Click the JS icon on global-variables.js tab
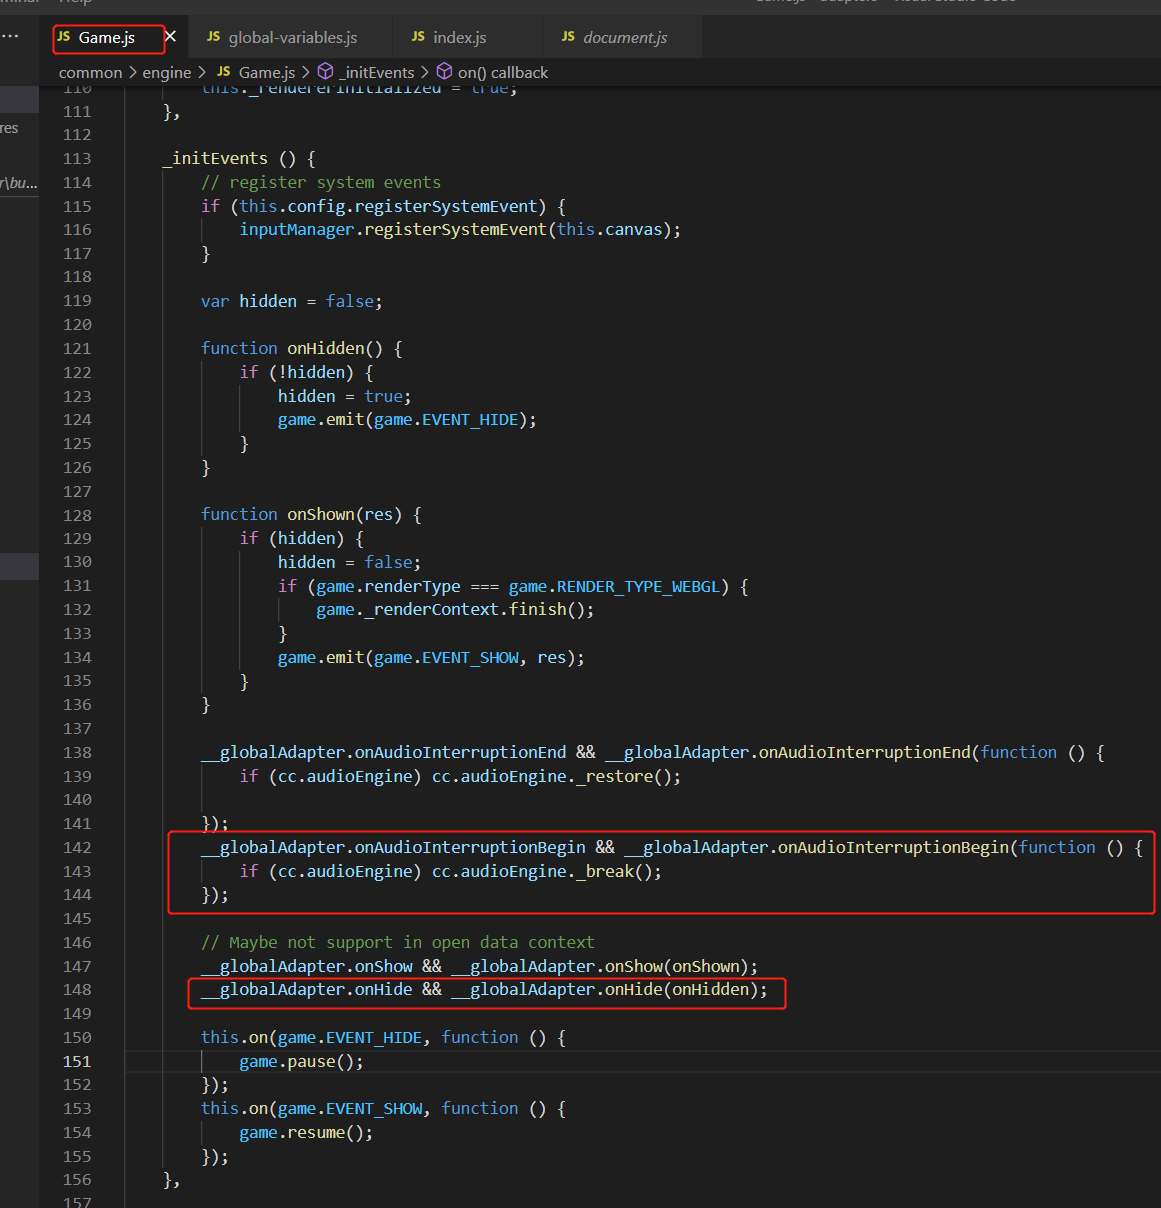The width and height of the screenshot is (1161, 1208). pos(213,37)
